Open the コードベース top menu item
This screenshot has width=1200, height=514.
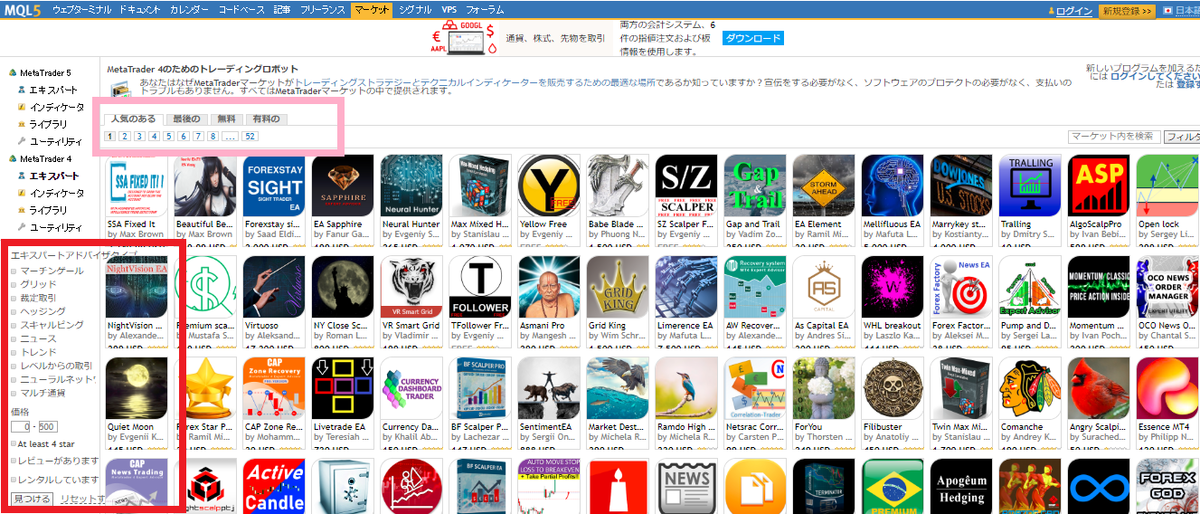click(x=242, y=9)
